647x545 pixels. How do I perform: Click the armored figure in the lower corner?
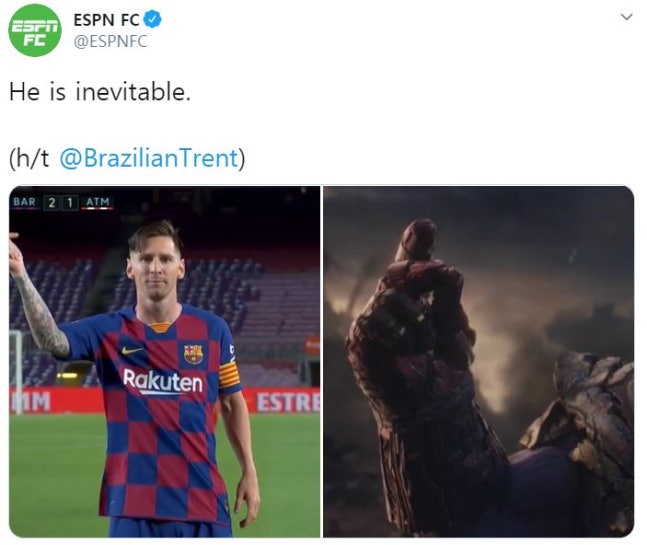(578, 441)
